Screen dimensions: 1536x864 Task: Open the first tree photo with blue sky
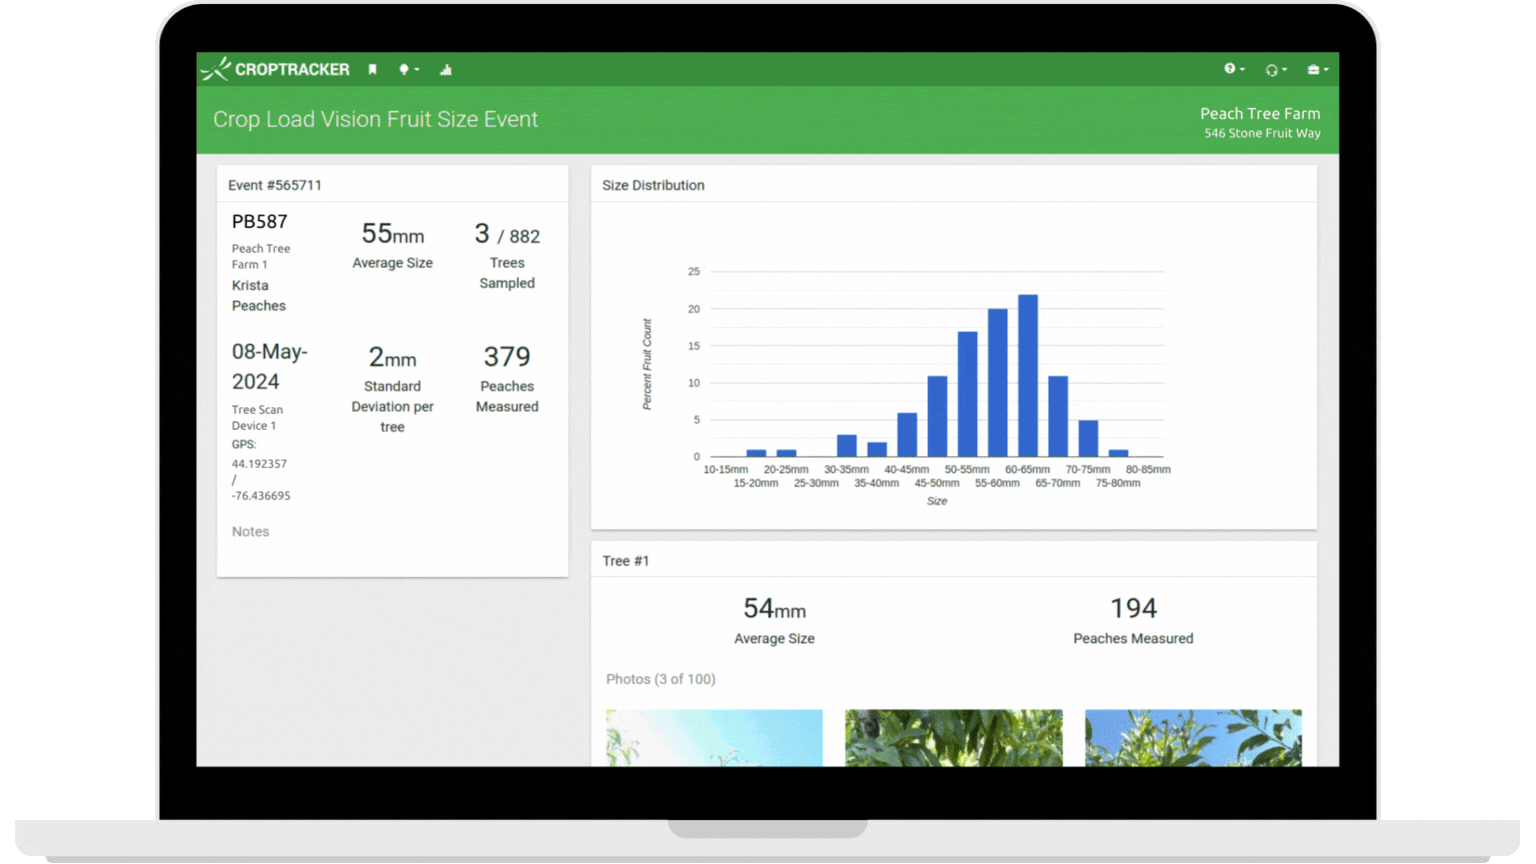click(x=714, y=738)
